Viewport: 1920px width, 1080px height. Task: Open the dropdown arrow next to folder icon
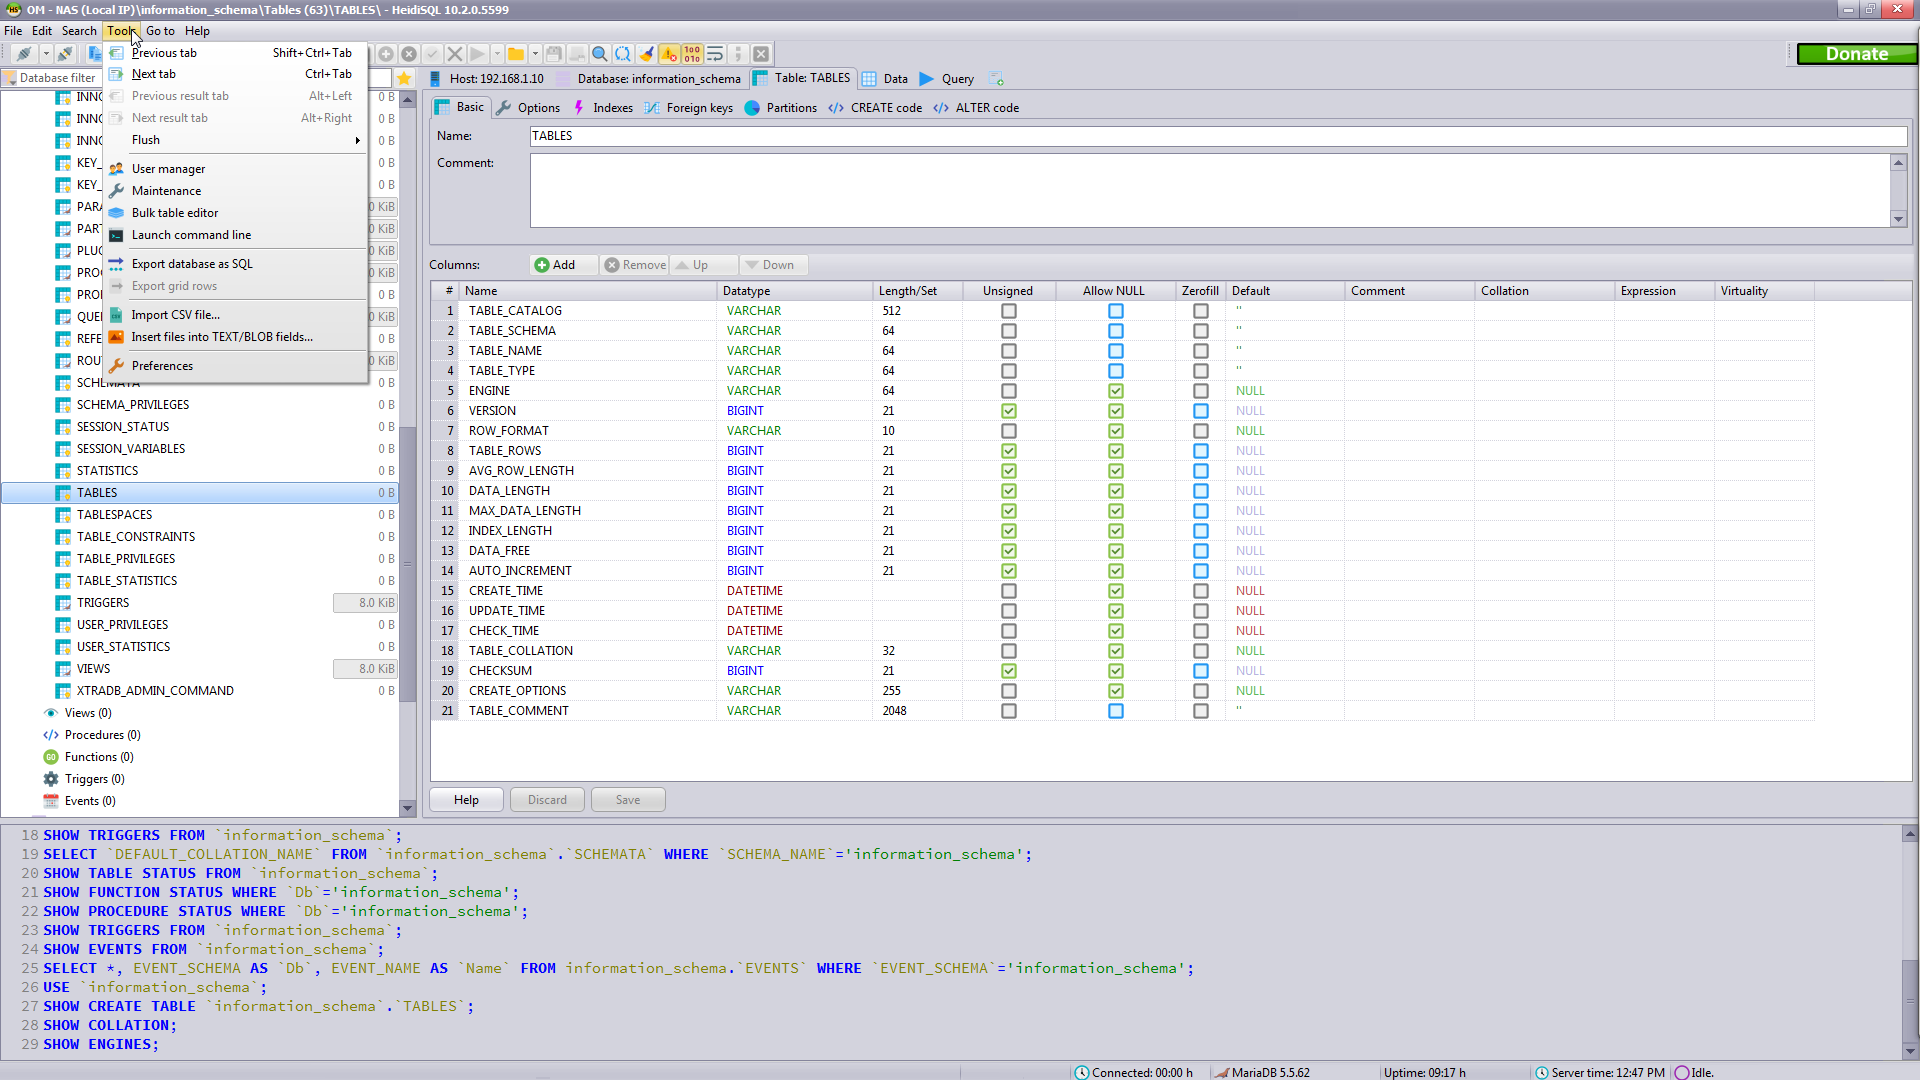[535, 54]
